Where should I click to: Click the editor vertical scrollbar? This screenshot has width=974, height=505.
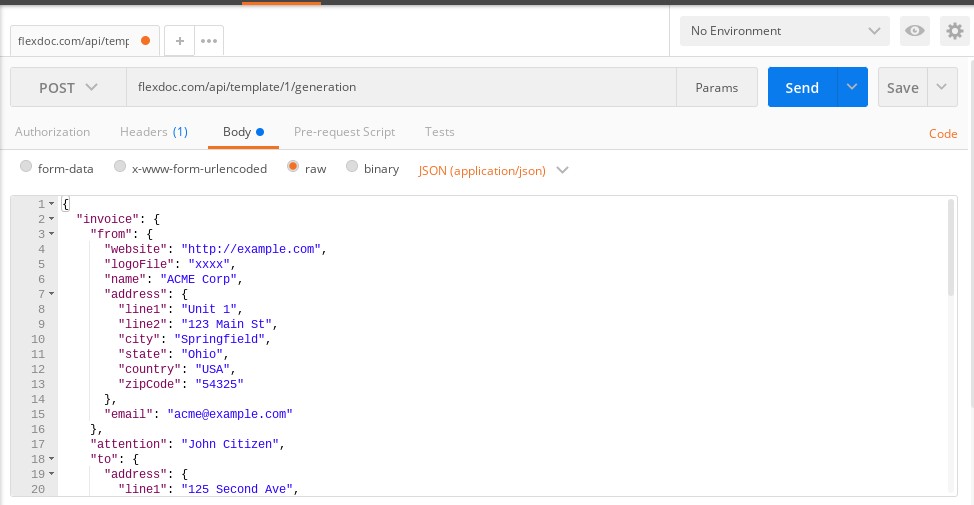tap(951, 247)
